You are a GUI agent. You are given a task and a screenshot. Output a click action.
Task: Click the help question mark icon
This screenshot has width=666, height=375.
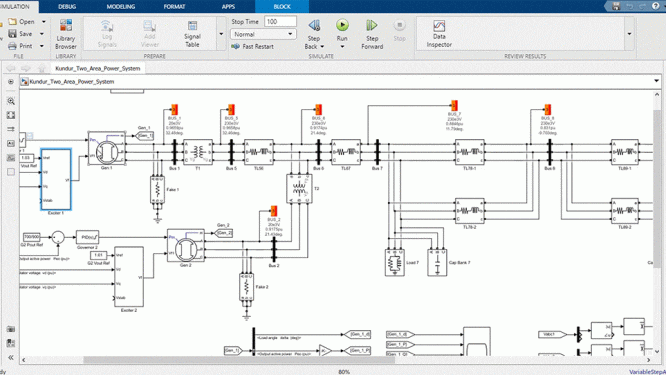[x=655, y=6]
